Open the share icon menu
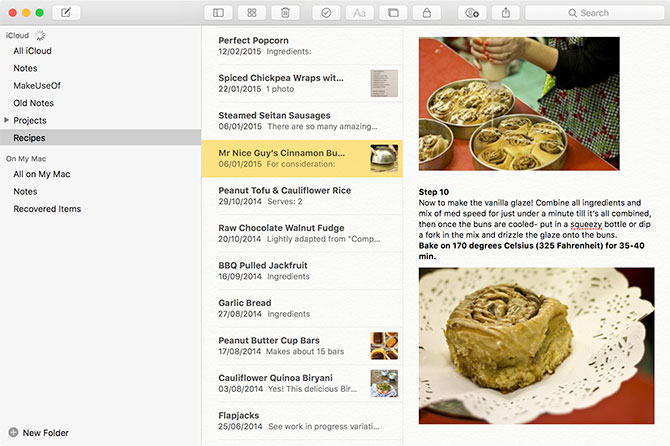 click(505, 13)
